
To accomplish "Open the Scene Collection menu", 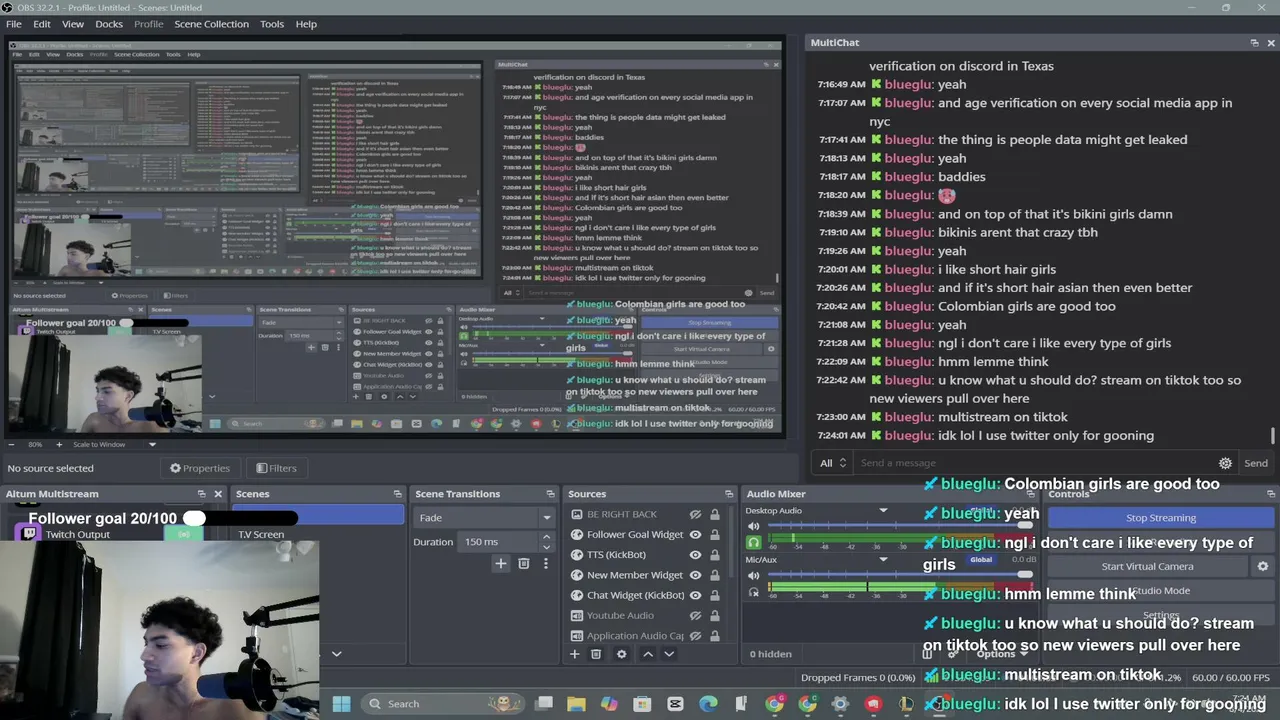I will [211, 24].
